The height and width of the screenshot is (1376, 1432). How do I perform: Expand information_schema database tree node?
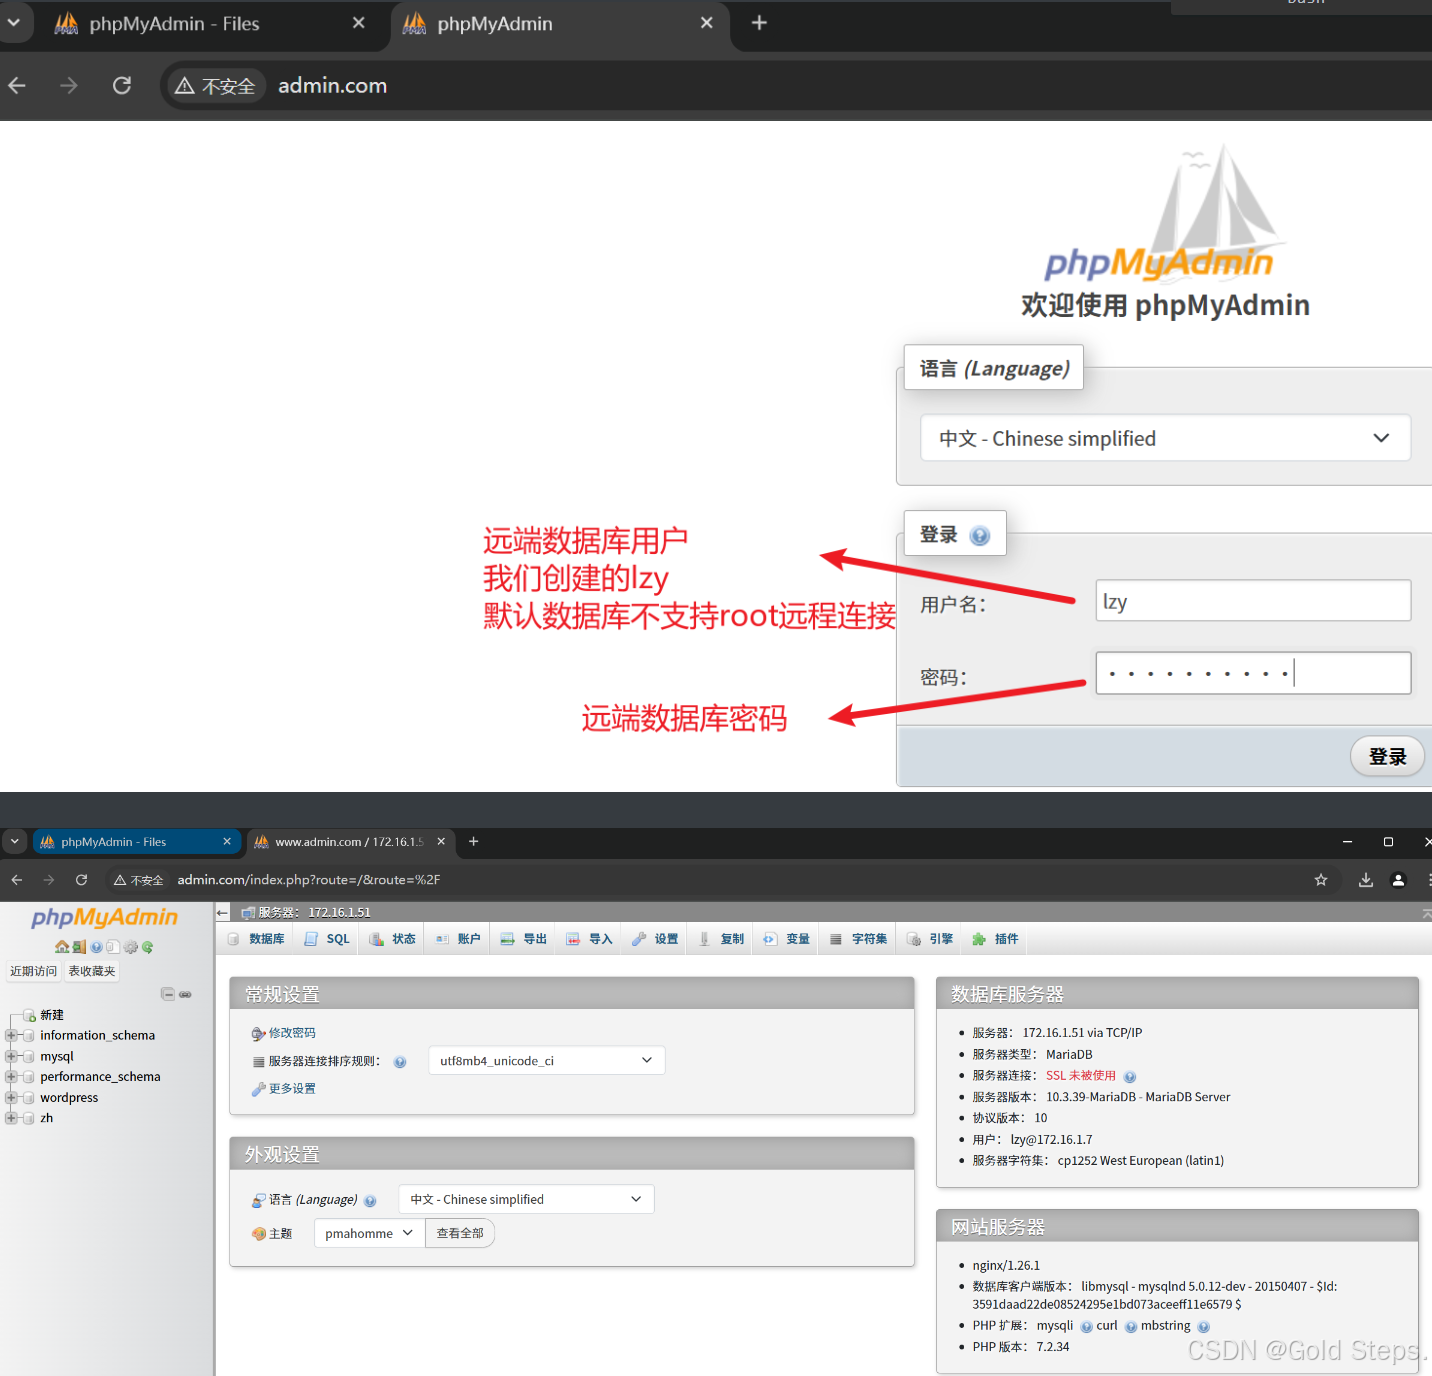(11, 1036)
